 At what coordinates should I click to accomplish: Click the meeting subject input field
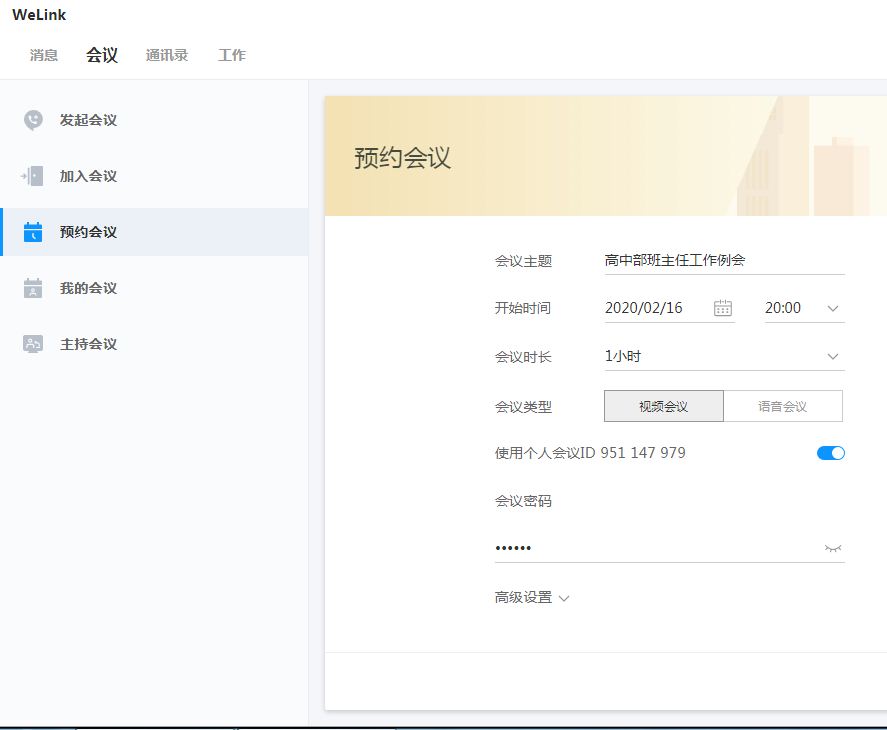[x=724, y=260]
